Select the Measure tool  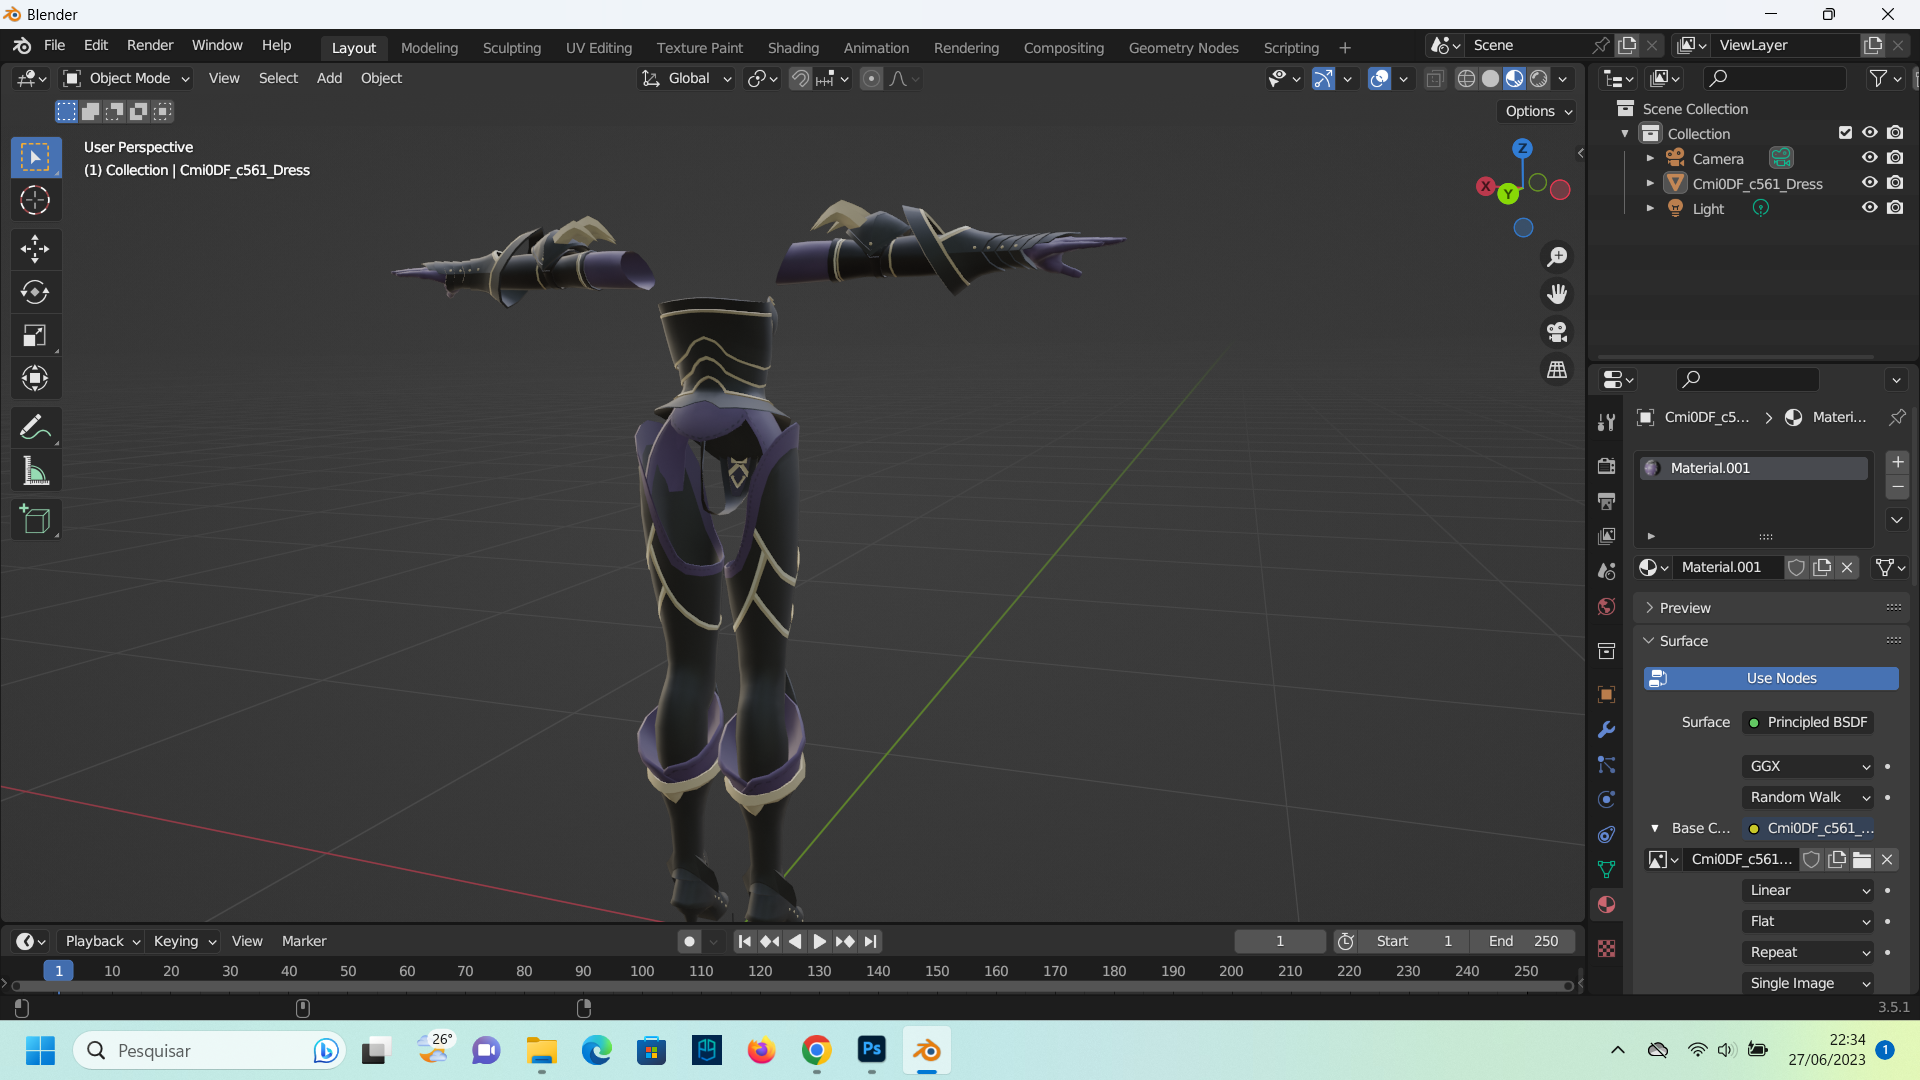(35, 471)
